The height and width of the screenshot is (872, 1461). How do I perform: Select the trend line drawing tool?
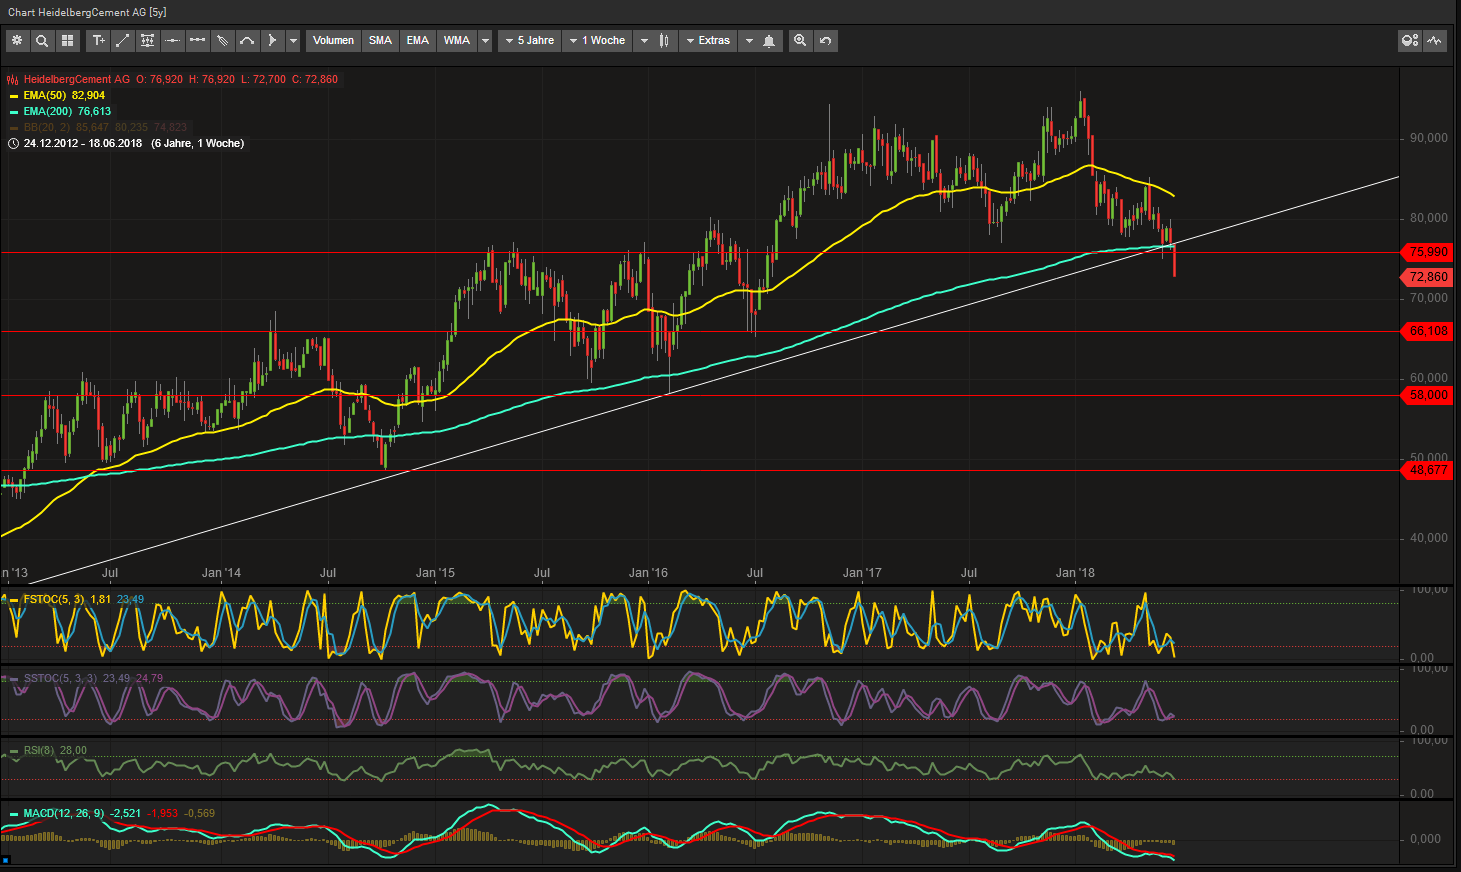pos(122,41)
